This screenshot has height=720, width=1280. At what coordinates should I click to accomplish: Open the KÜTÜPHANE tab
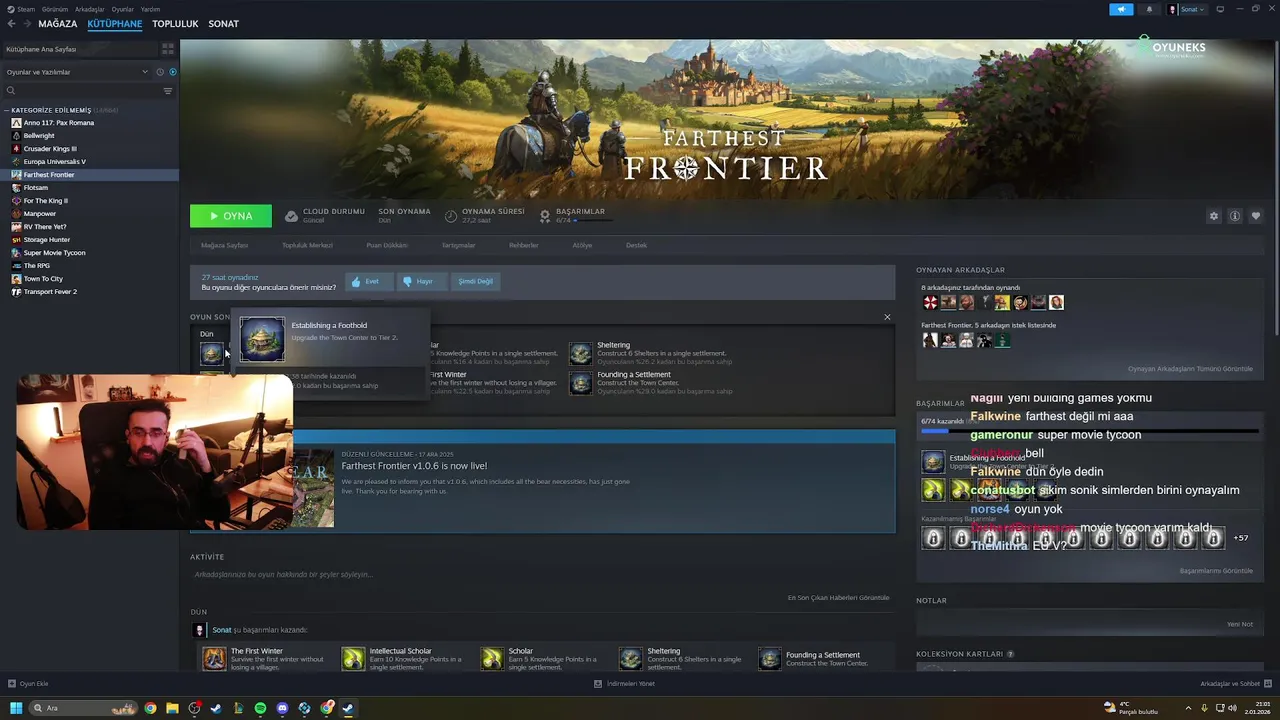point(115,24)
